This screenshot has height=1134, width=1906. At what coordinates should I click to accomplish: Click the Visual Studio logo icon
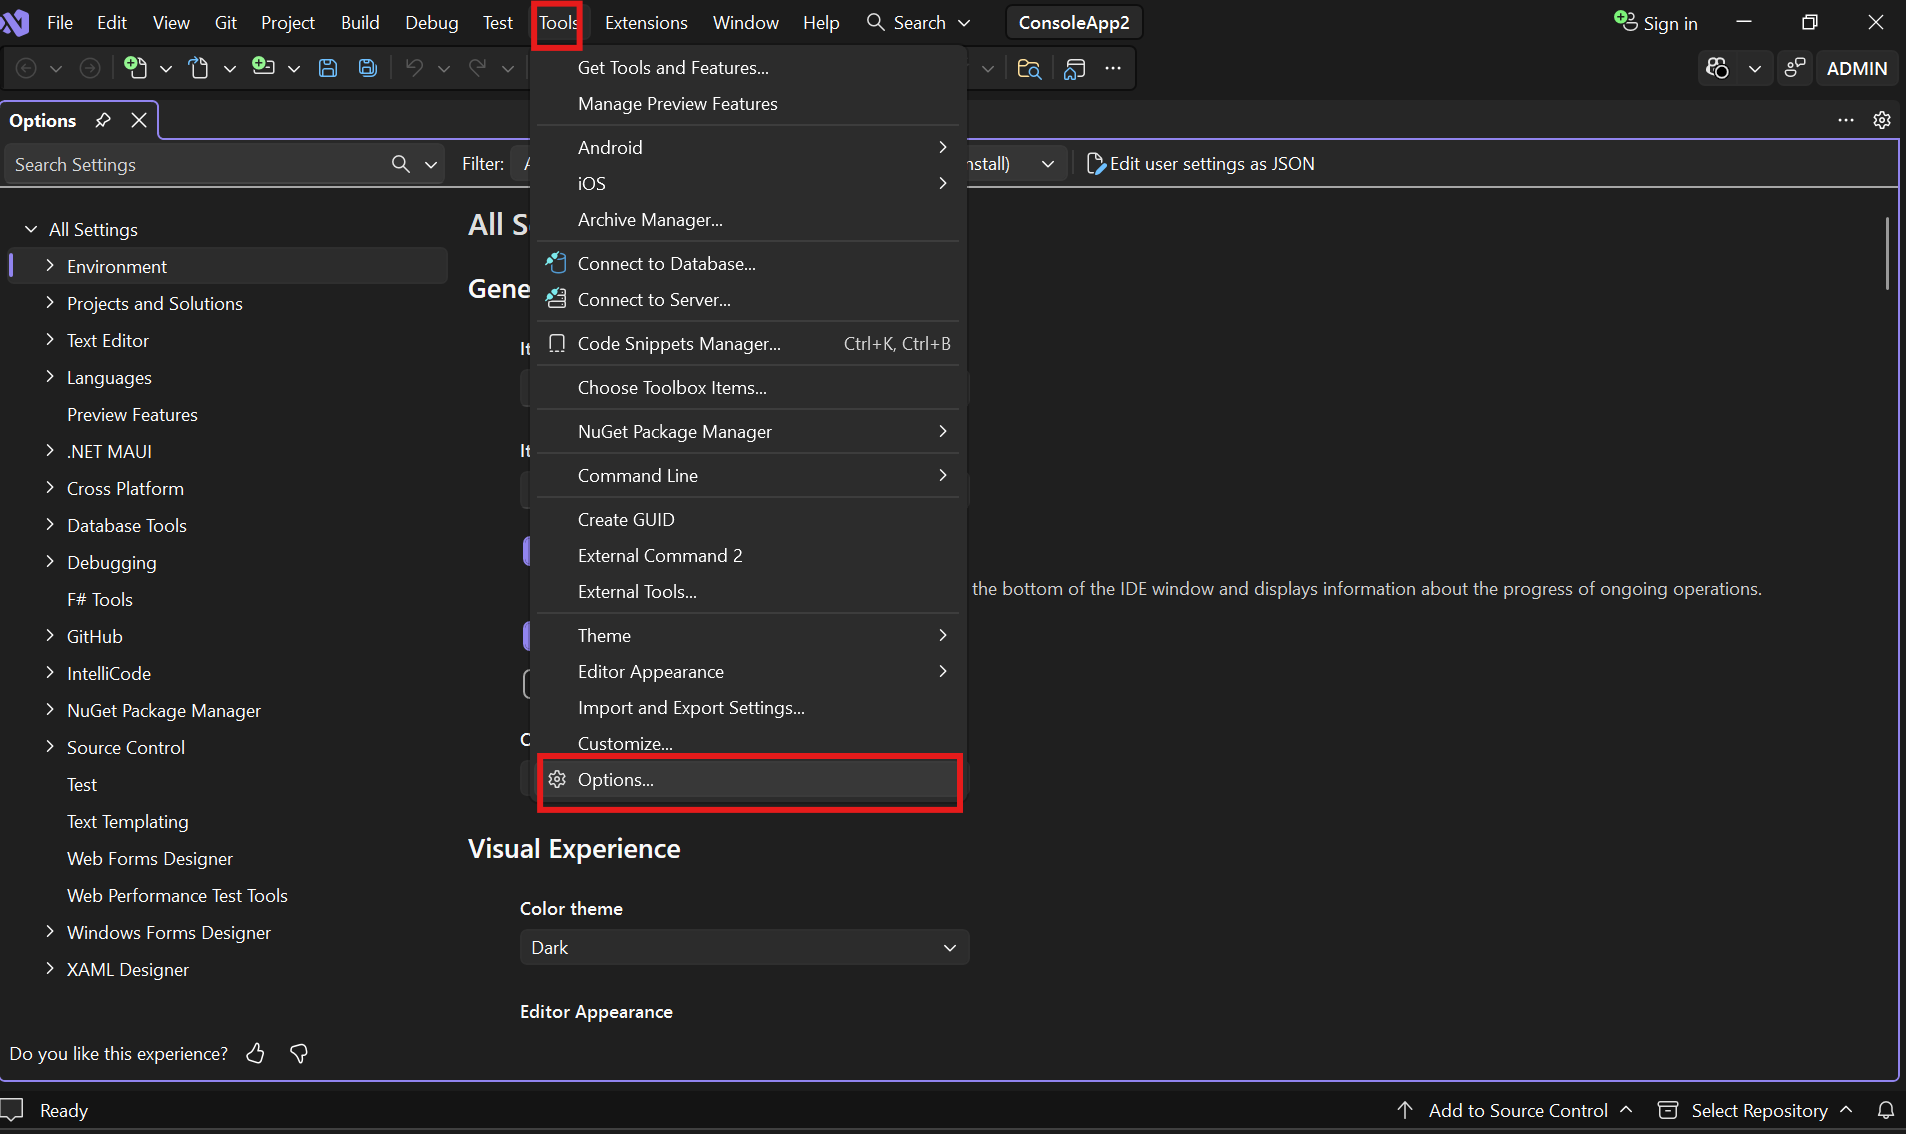16,22
